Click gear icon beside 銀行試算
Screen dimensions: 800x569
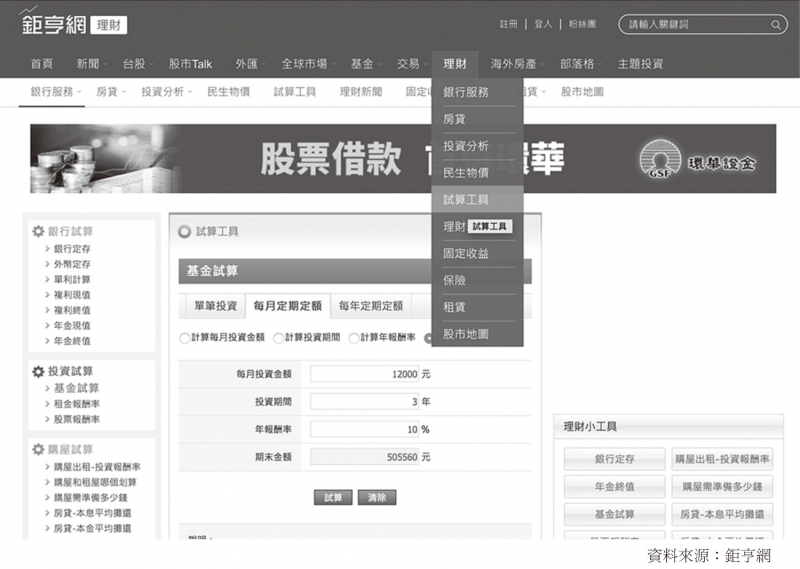pyautogui.click(x=38, y=231)
